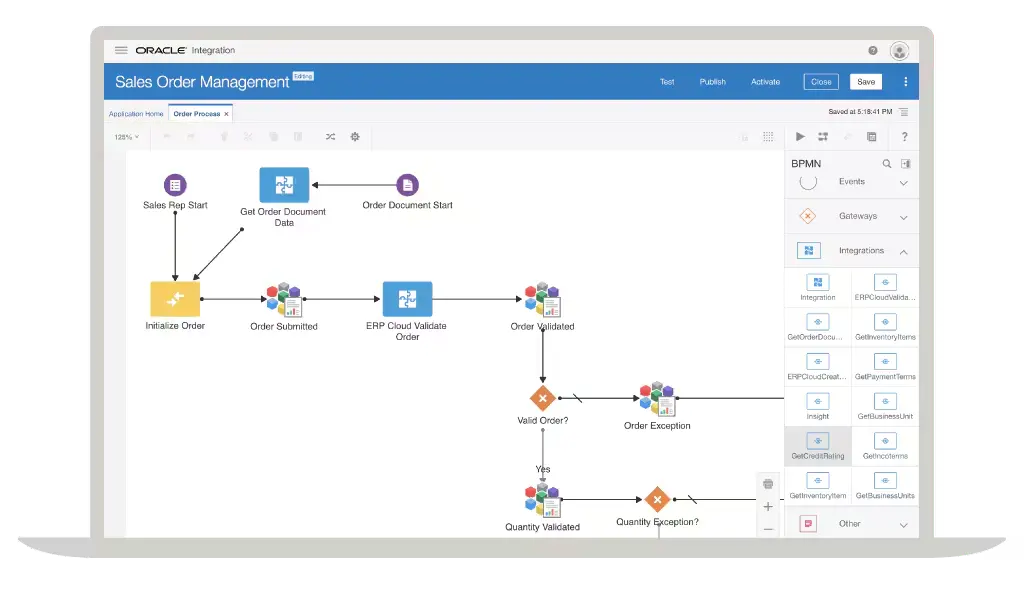Viewport: 1024px width, 600px height.
Task: Select the ERP Cloud Validate Order node
Action: 408,299
